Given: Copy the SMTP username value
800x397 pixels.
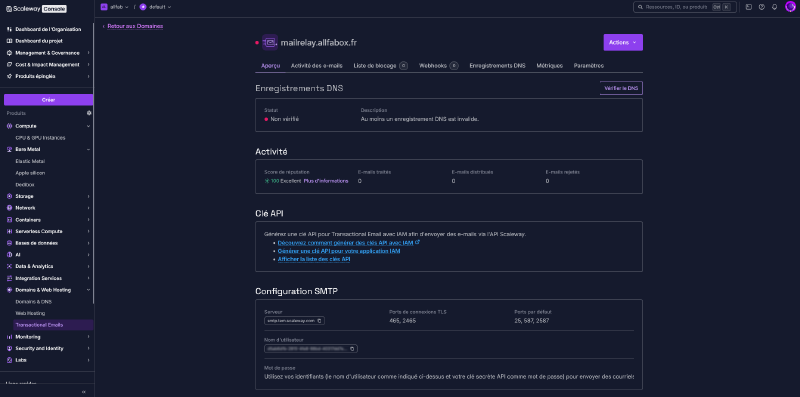Looking at the screenshot, I should pyautogui.click(x=352, y=349).
